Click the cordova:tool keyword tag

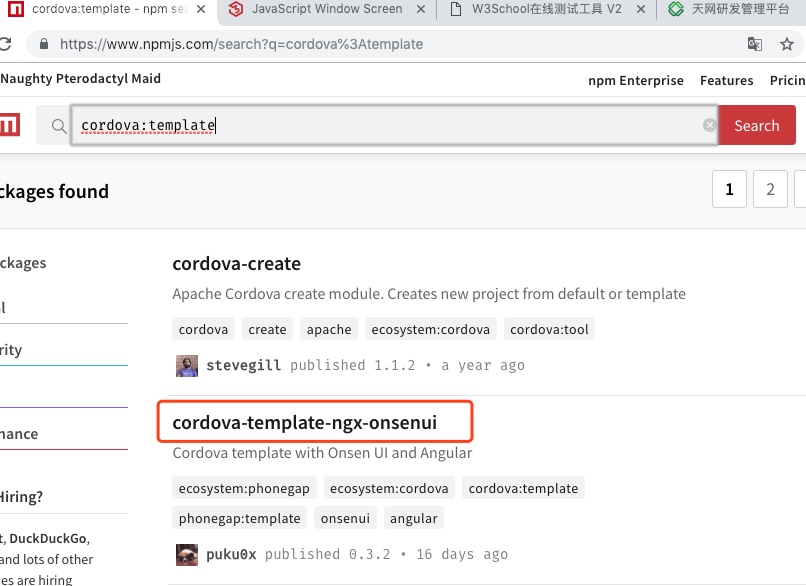(549, 329)
